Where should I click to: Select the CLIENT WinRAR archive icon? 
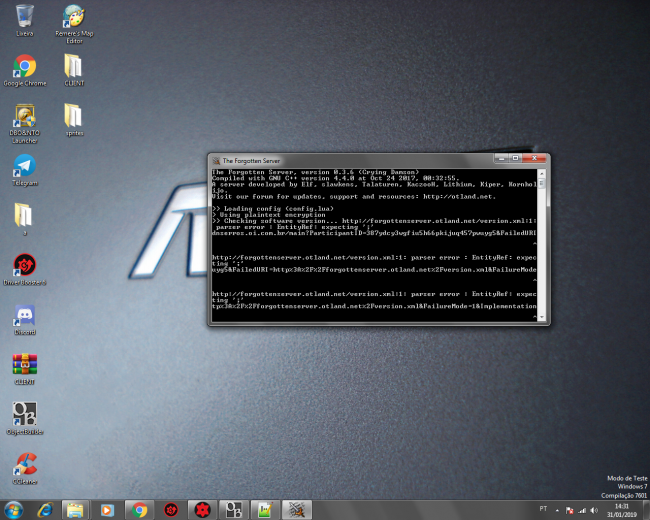click(x=24, y=369)
